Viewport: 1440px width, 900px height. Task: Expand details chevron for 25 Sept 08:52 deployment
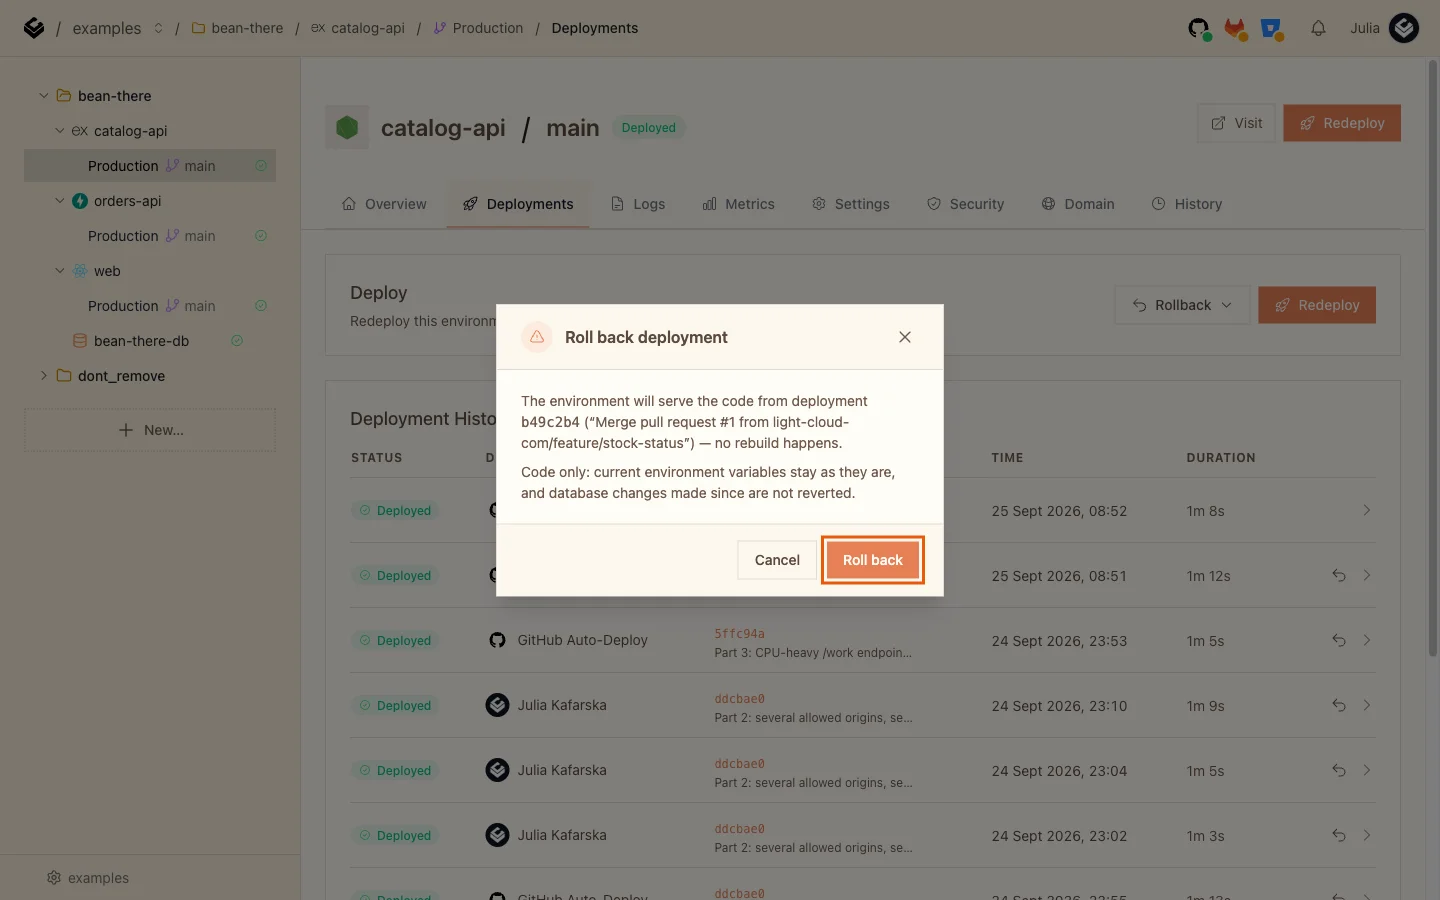pyautogui.click(x=1367, y=510)
